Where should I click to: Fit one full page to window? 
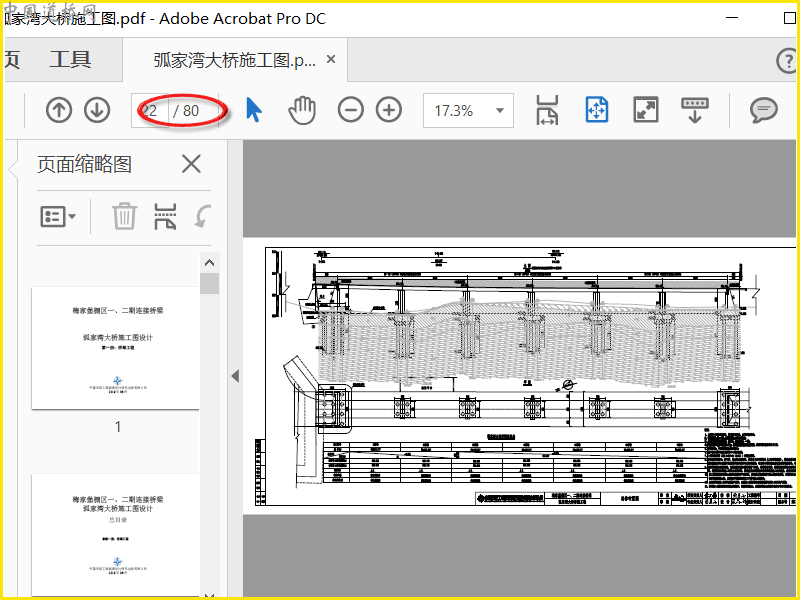597,110
